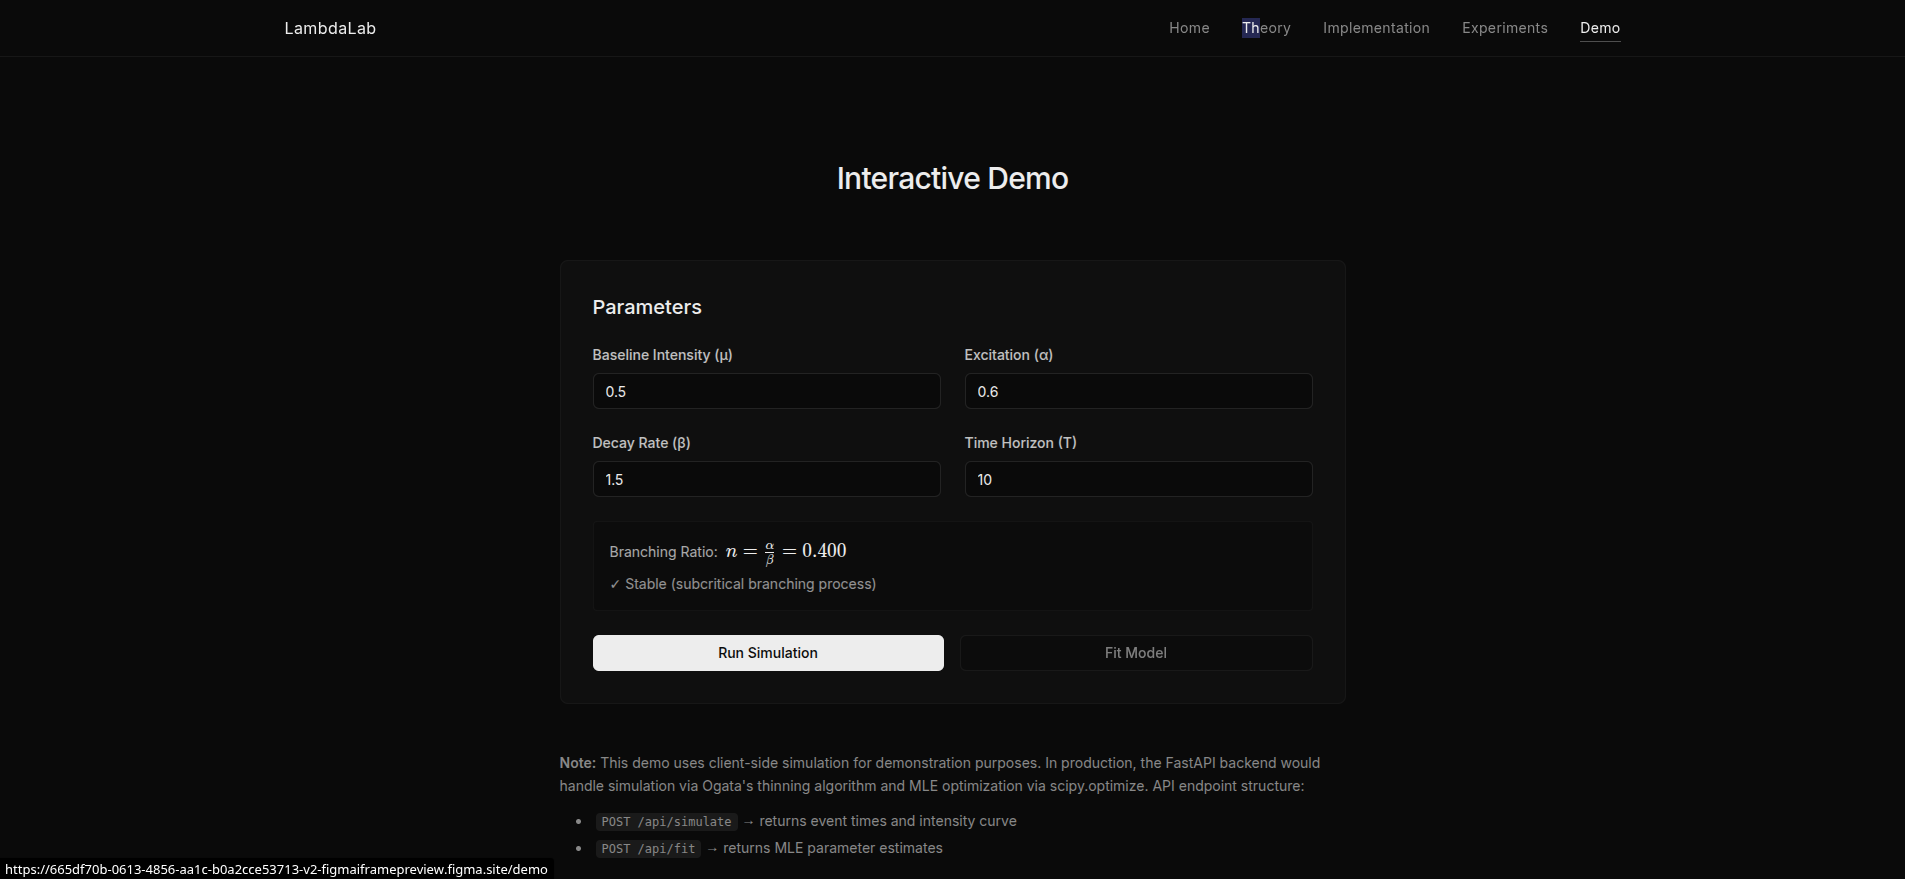Image resolution: width=1905 pixels, height=879 pixels.
Task: Click the Time Horizon (T) label
Action: 1020,443
